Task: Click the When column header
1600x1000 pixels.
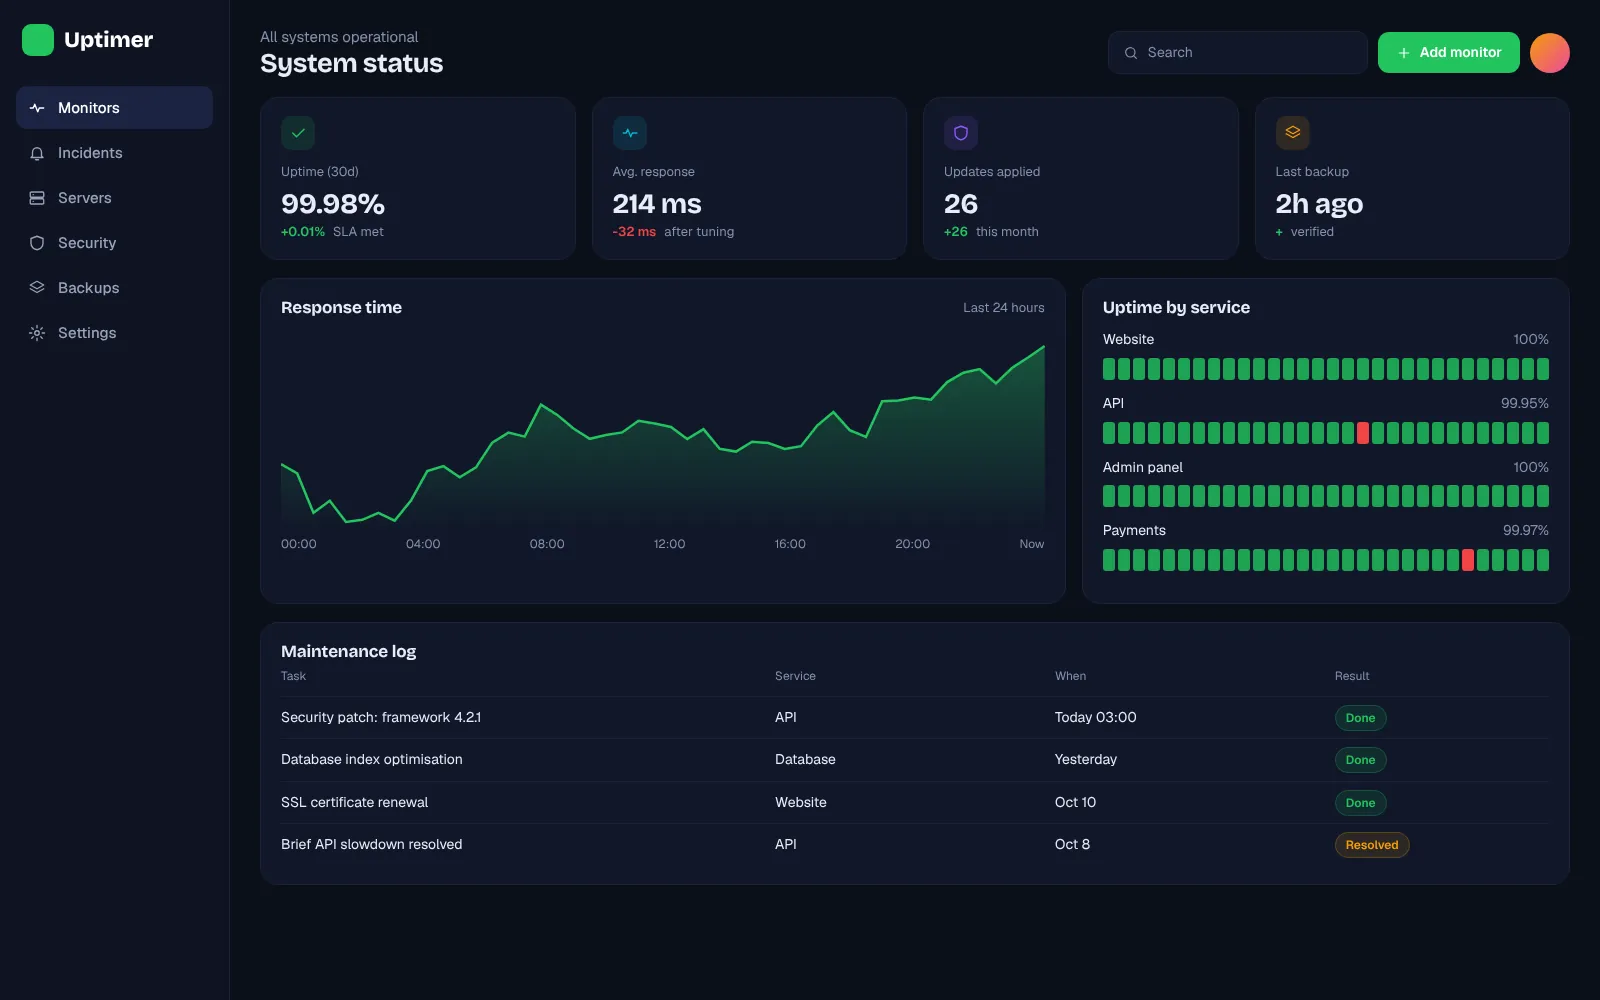Action: point(1070,676)
